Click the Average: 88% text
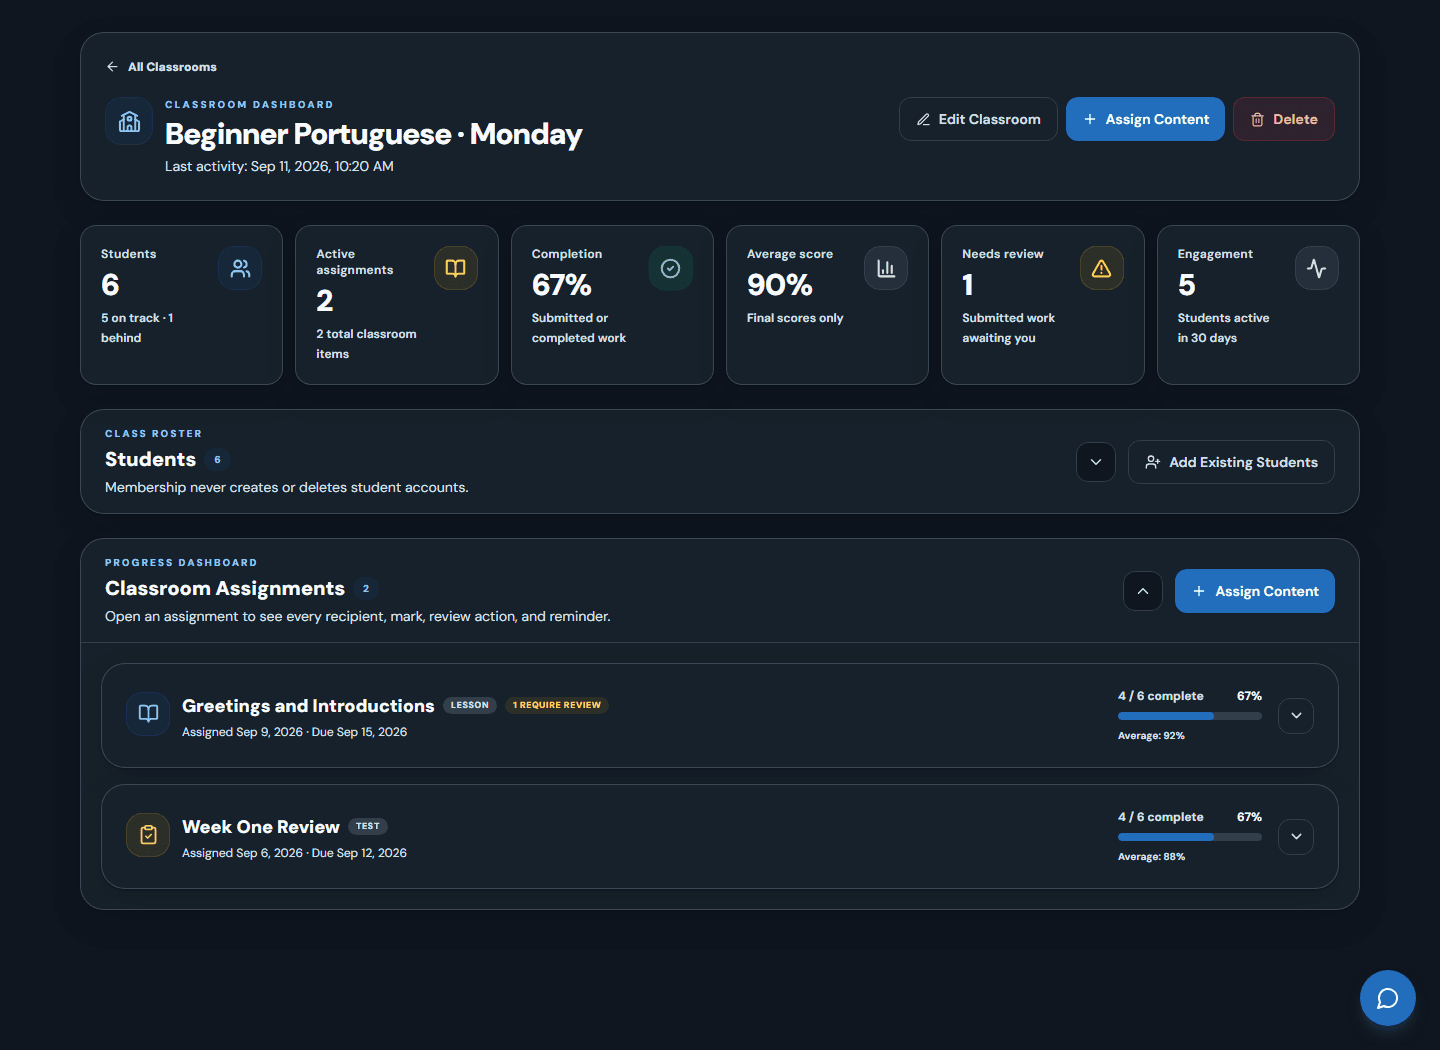The width and height of the screenshot is (1440, 1050). tap(1151, 857)
